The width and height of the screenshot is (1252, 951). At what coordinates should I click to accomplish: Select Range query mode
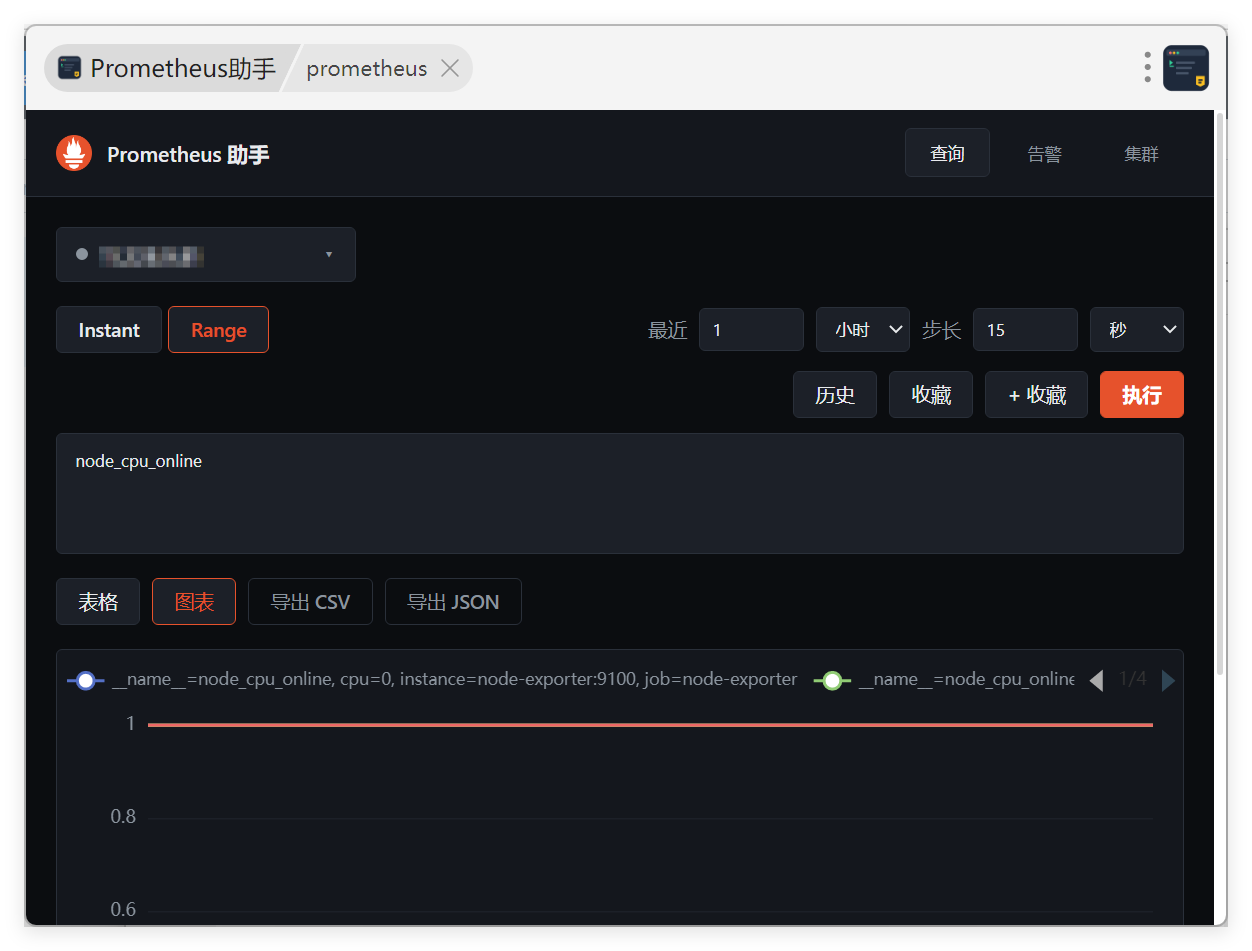(x=219, y=330)
